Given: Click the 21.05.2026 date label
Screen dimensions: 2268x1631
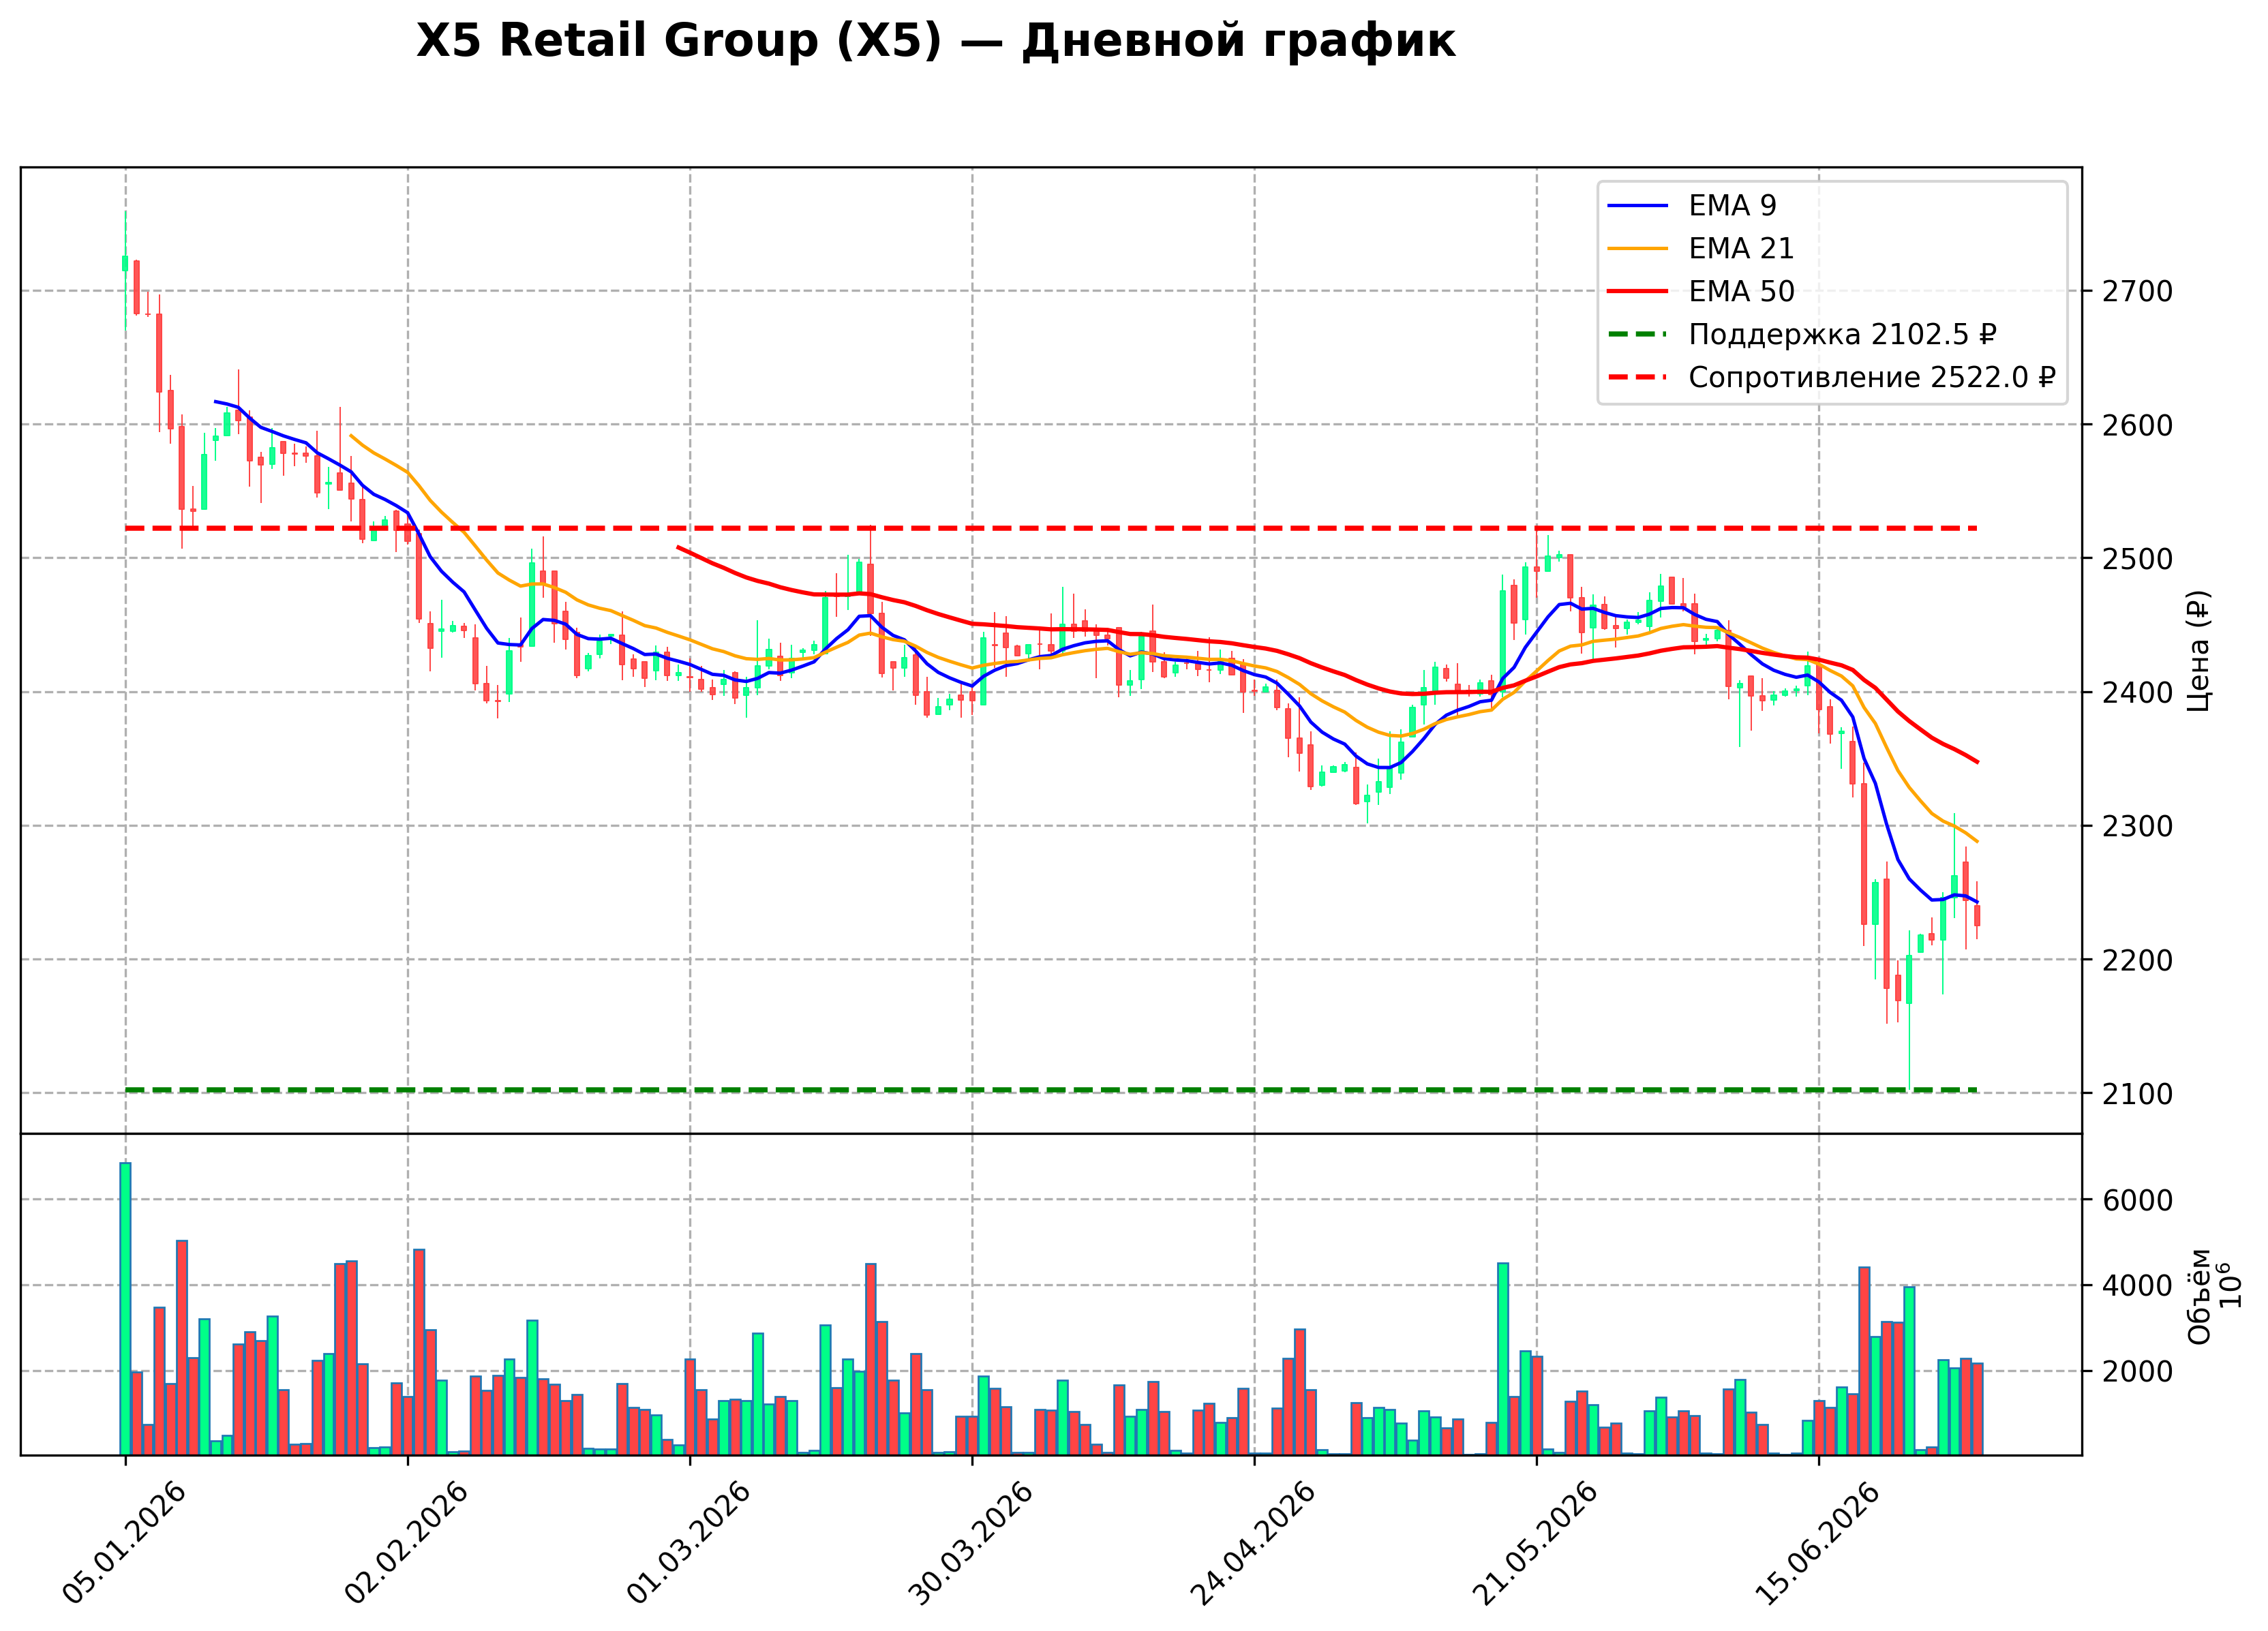Looking at the screenshot, I should pyautogui.click(x=1536, y=1543).
